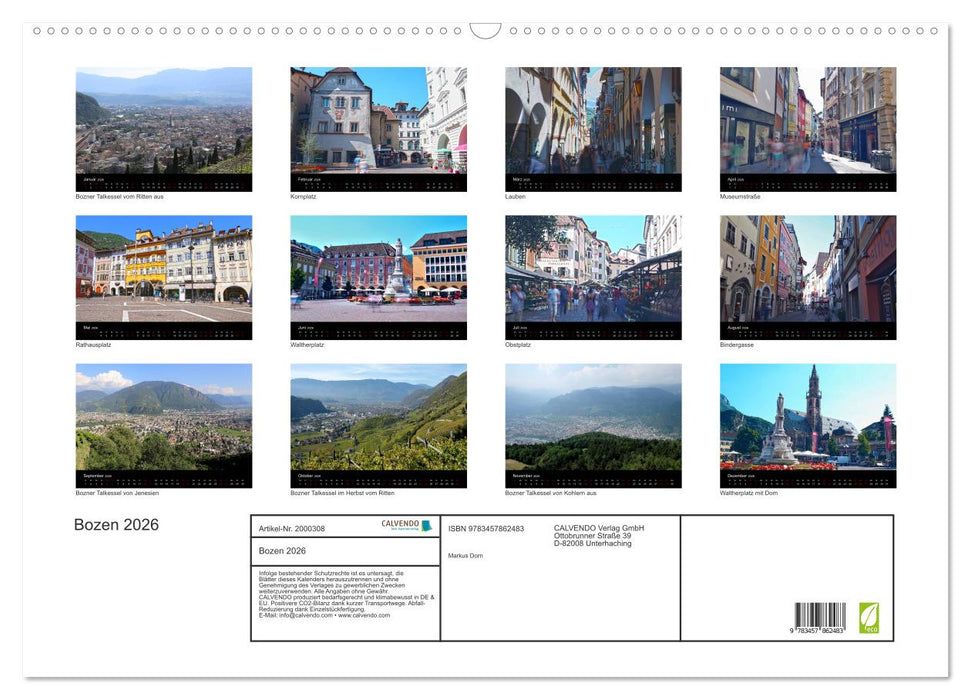Click the www.calvendo.com link
Screen dimensions: 971x700
pyautogui.click(x=364, y=616)
